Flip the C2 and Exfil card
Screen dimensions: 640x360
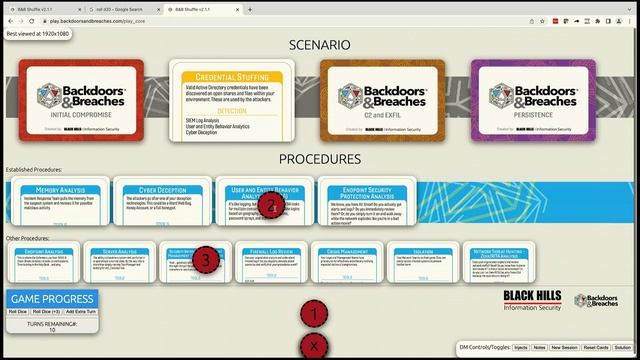pos(382,100)
